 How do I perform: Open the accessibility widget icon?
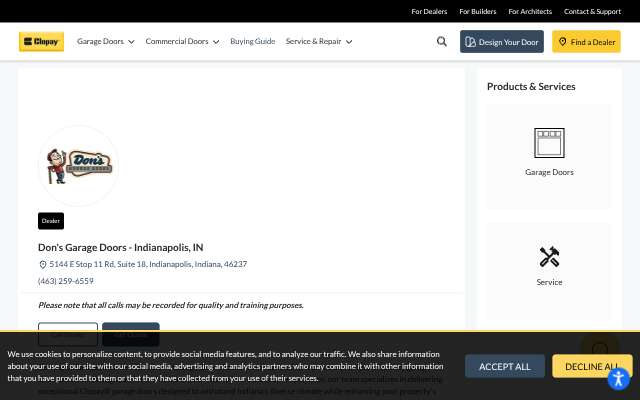coord(618,379)
